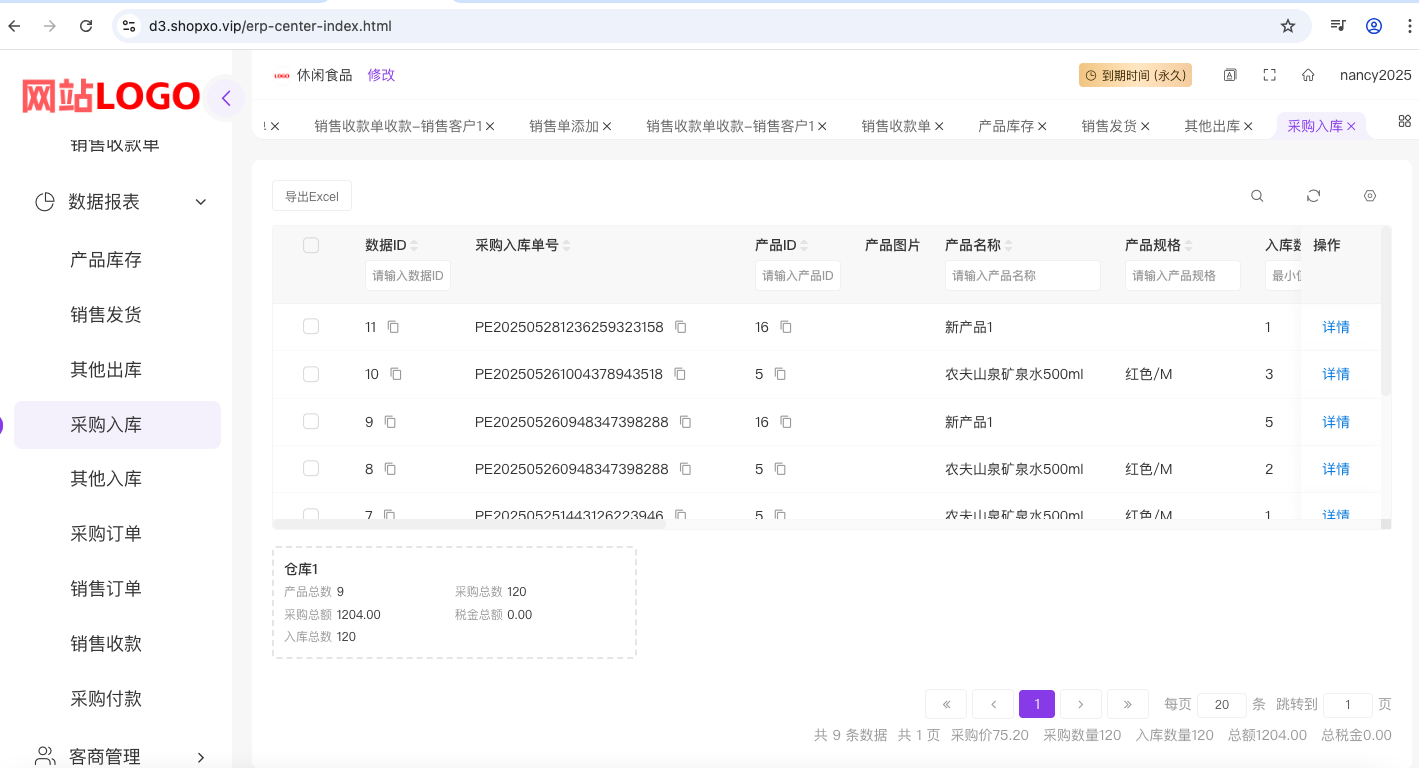This screenshot has width=1419, height=768.
Task: Open 销售收款 report in the sidebar
Action: click(106, 644)
